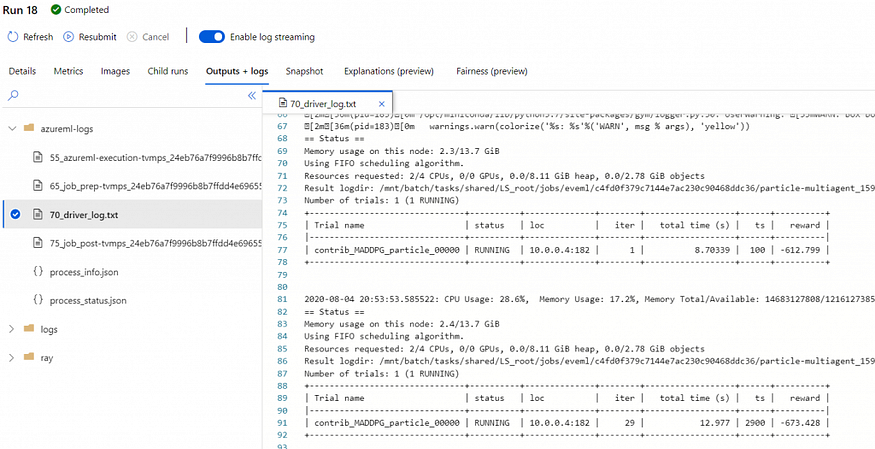Click file icon beside 55_azureml-execution log
This screenshot has width=875, height=449.
38,157
